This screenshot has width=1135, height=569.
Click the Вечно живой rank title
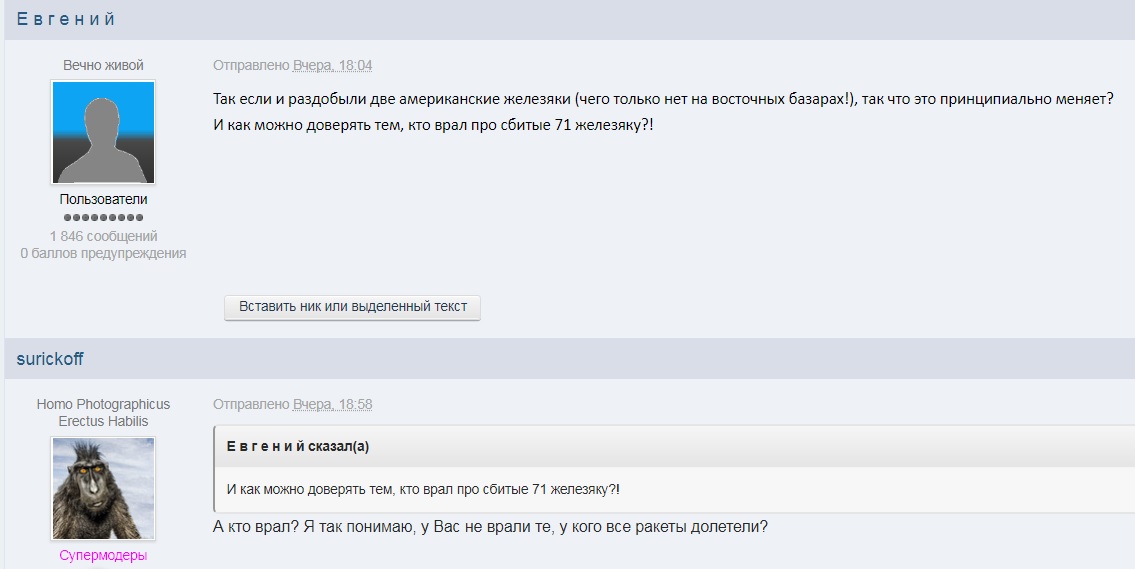coord(103,65)
